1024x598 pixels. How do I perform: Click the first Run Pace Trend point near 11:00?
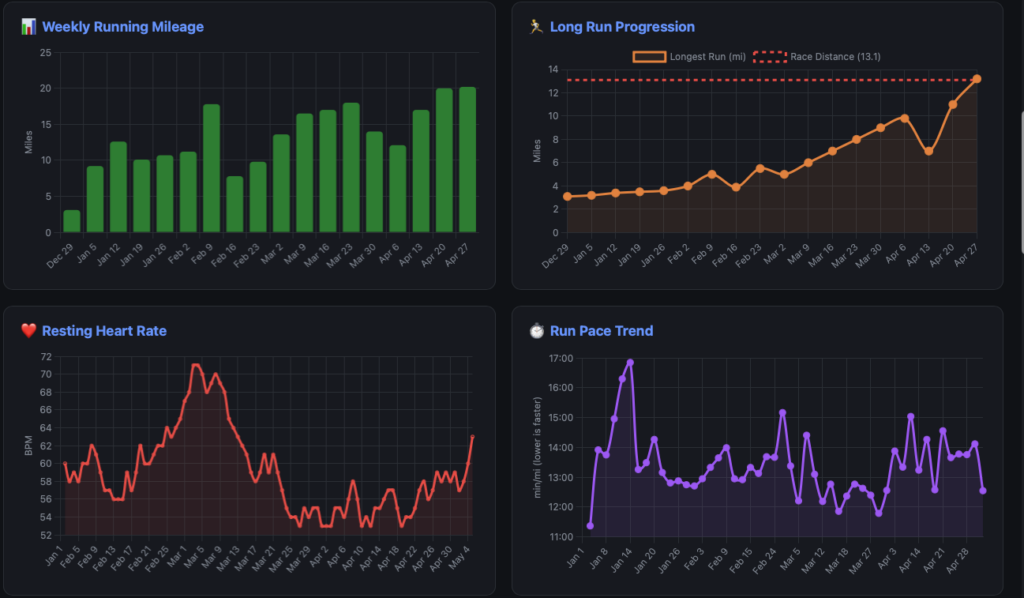click(590, 526)
